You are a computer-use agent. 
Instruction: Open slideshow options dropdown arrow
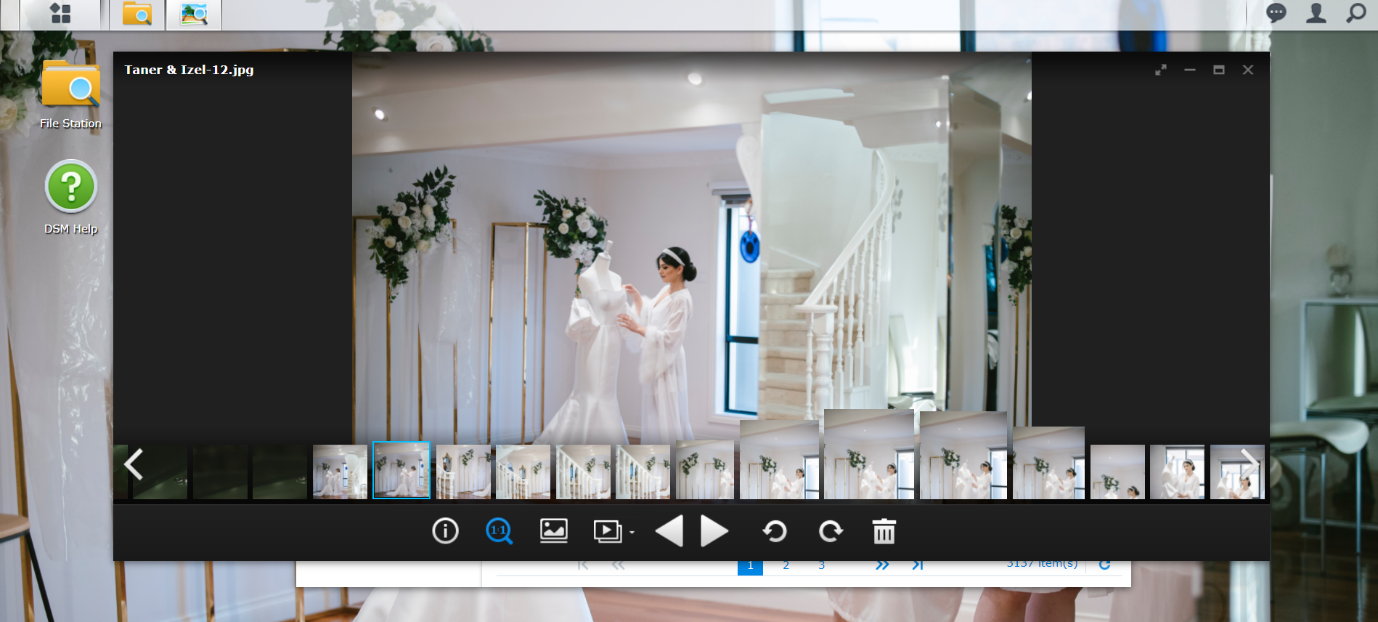pos(632,533)
